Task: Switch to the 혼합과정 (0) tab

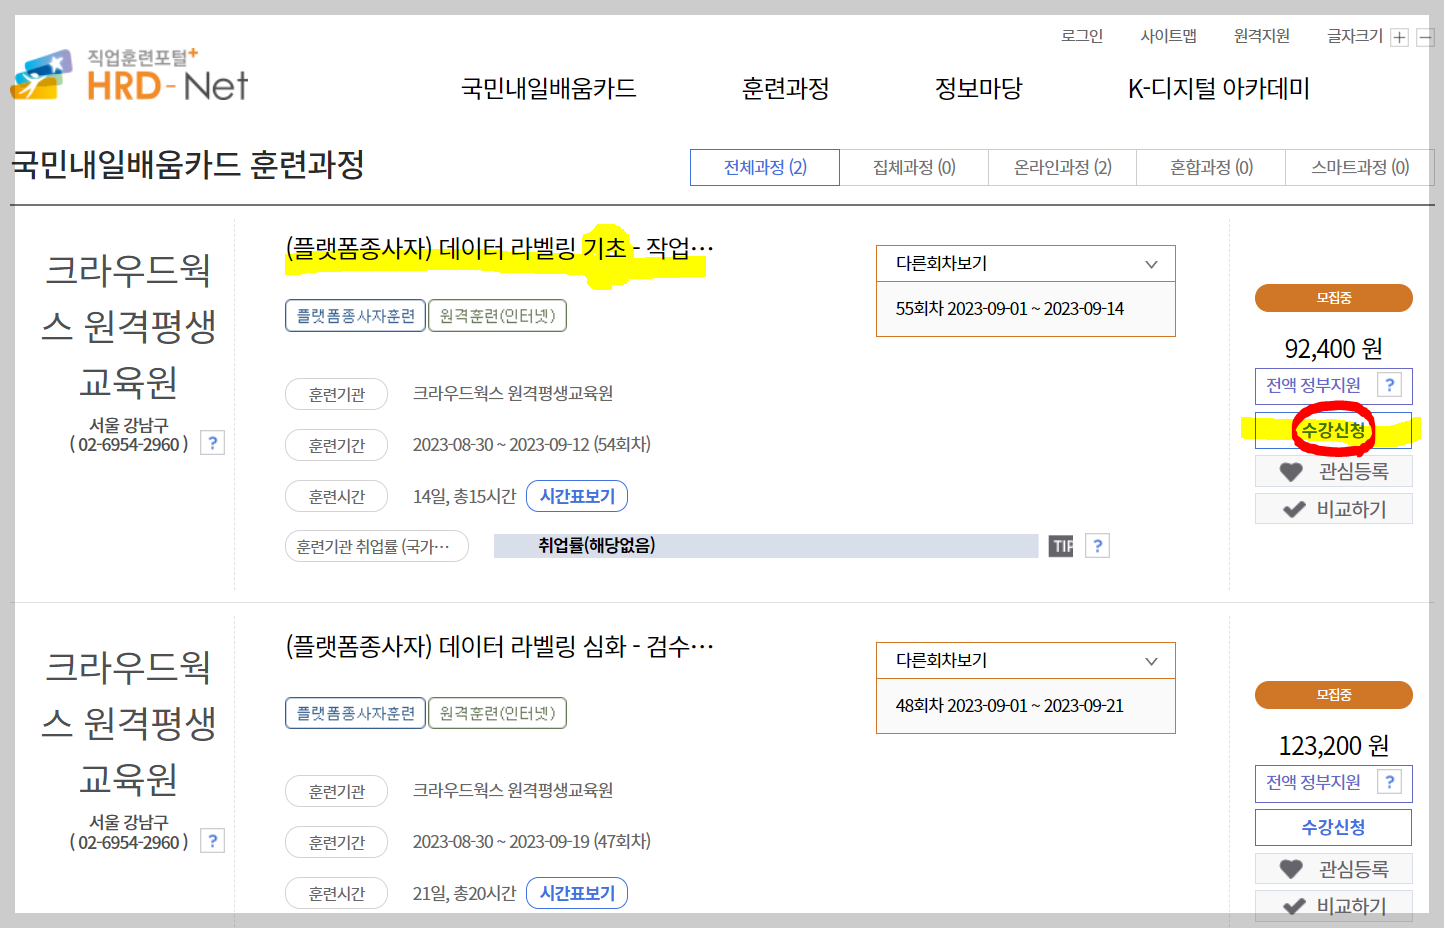Action: click(x=1211, y=167)
